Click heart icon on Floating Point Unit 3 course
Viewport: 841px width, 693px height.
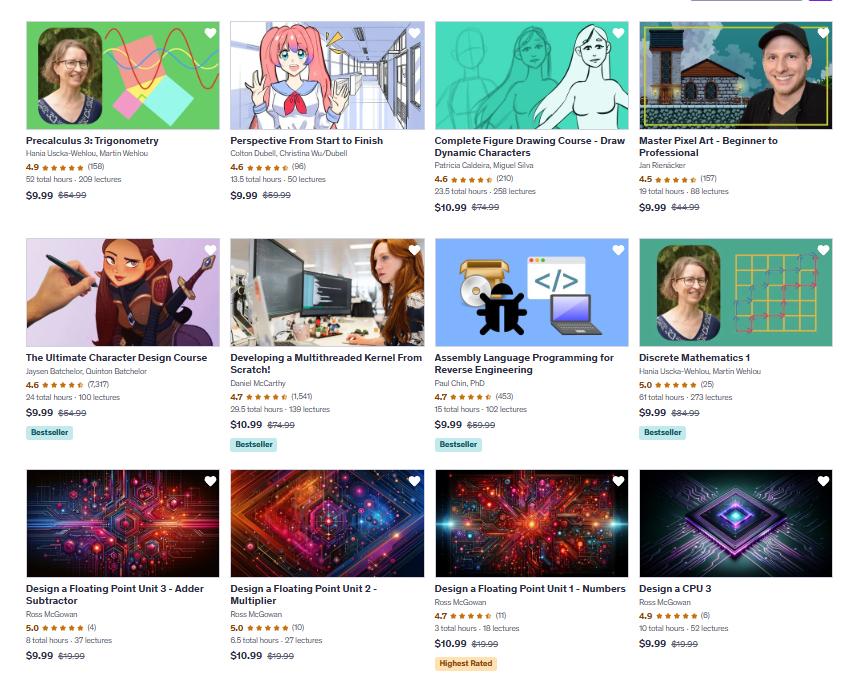[x=210, y=481]
